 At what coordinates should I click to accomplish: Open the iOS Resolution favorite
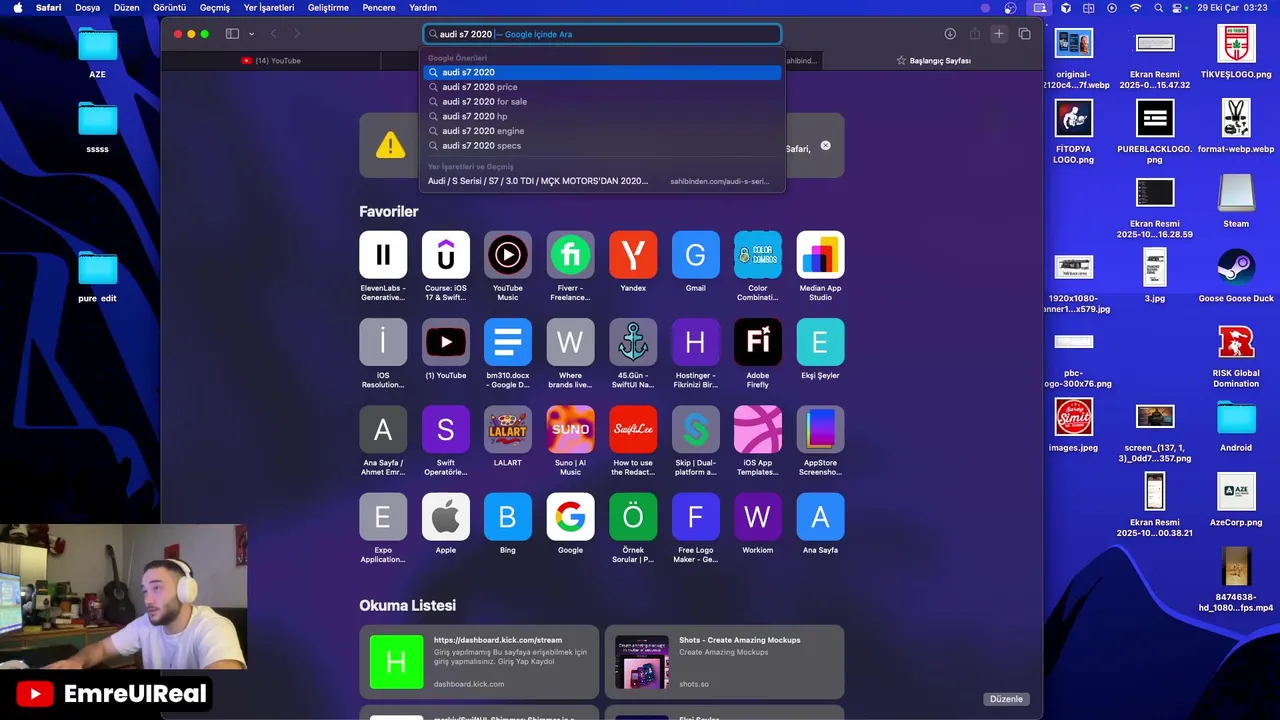(383, 342)
